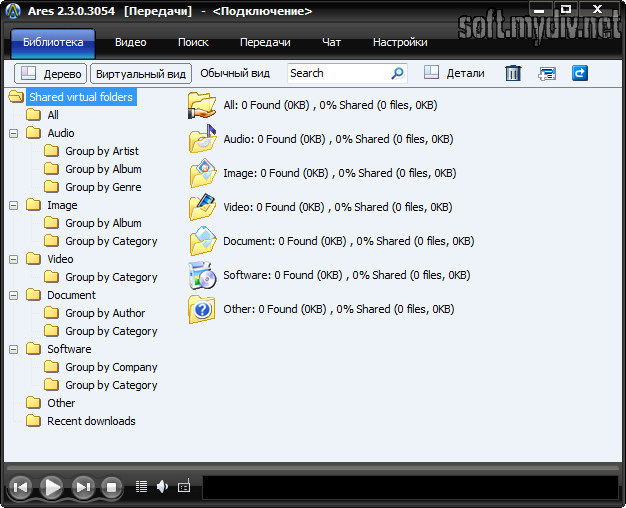Click the Image folder icon in tree

pyautogui.click(x=34, y=205)
